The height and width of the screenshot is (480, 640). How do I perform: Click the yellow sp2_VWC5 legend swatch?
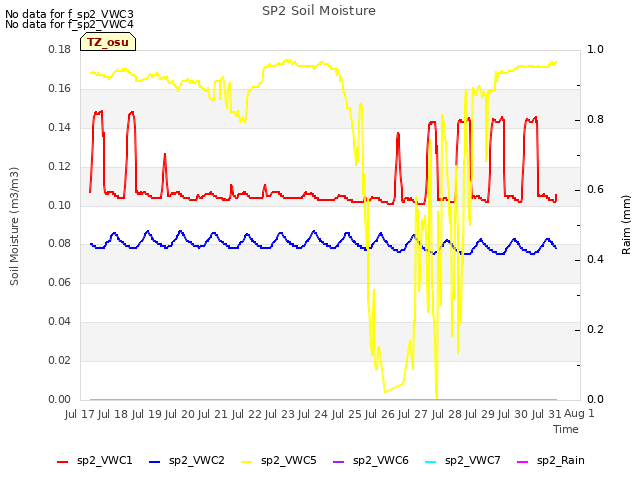pyautogui.click(x=247, y=462)
